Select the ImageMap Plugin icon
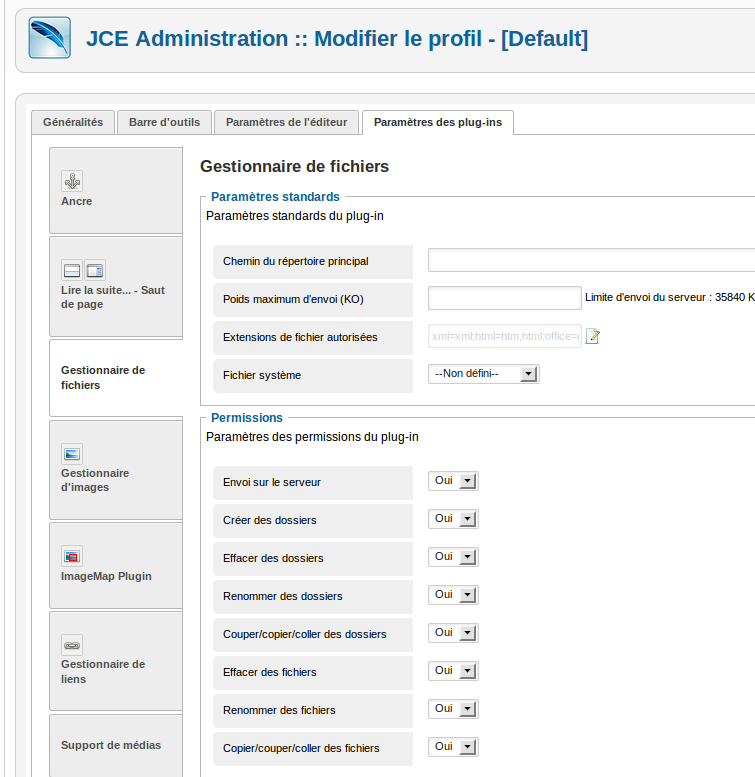 pos(72,556)
